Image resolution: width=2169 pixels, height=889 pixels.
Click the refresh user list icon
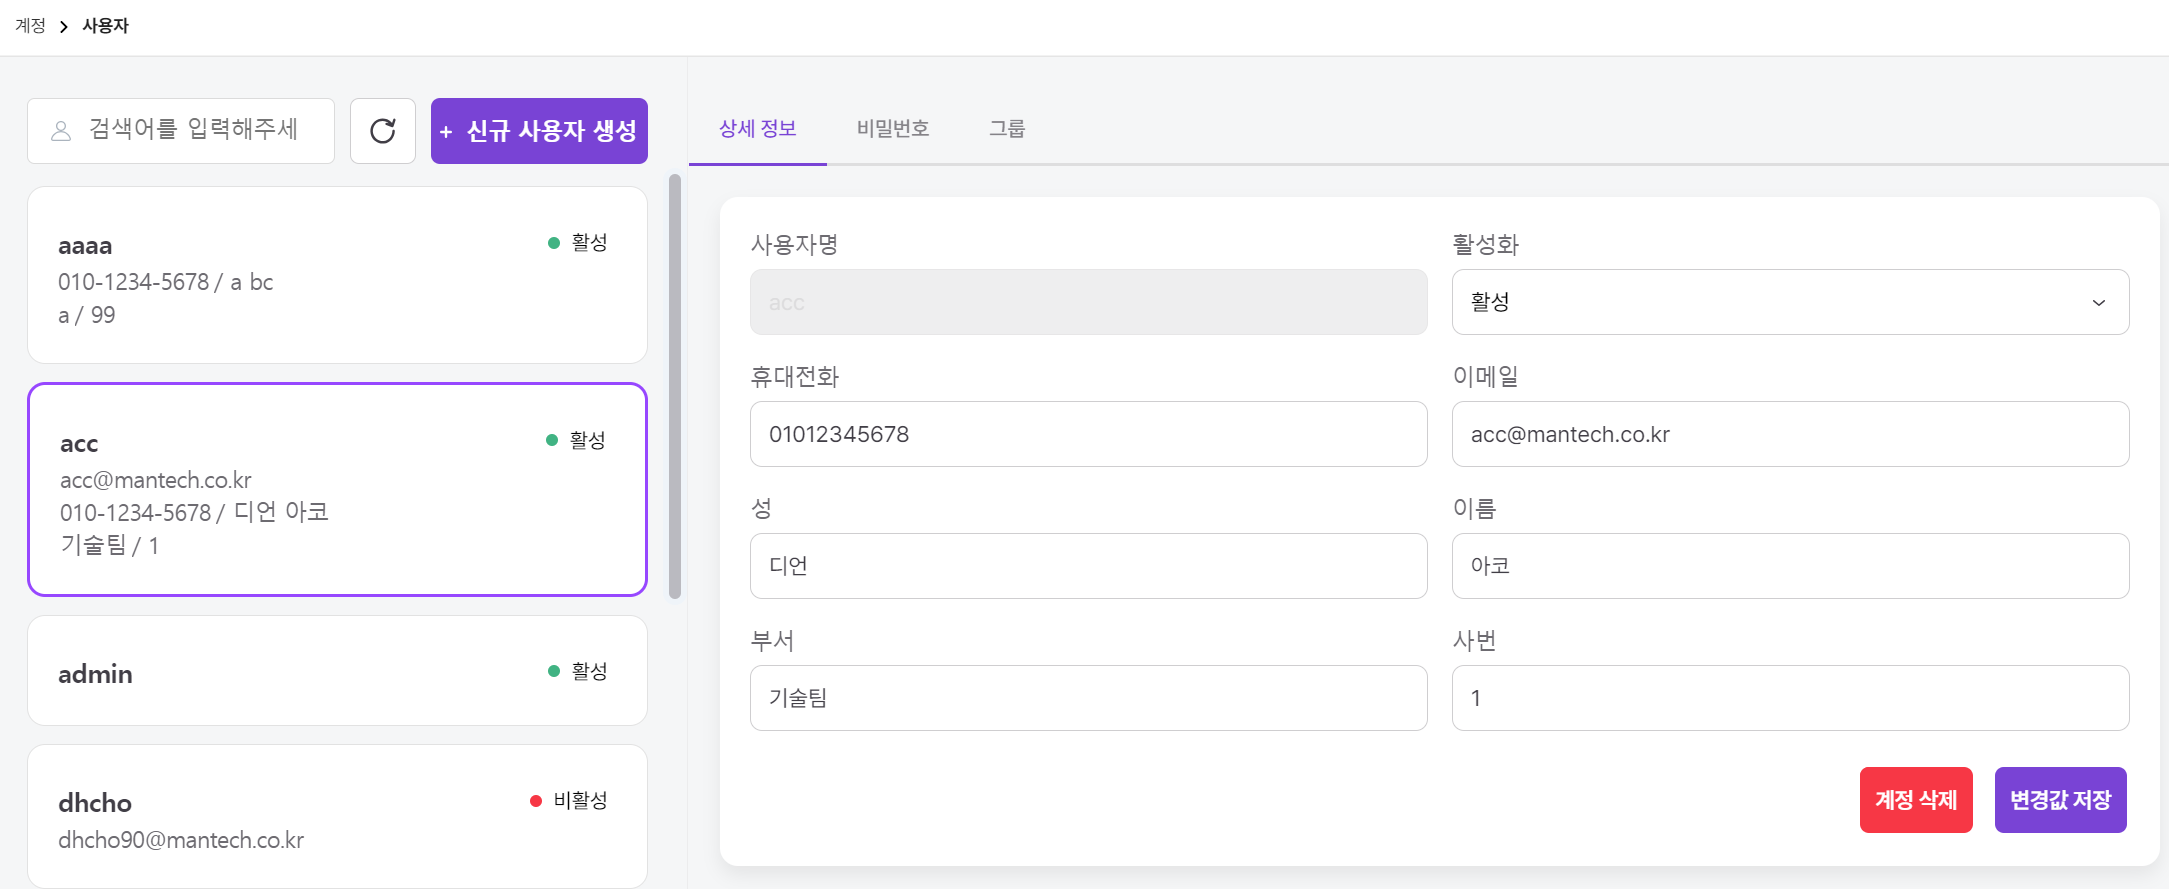383,131
